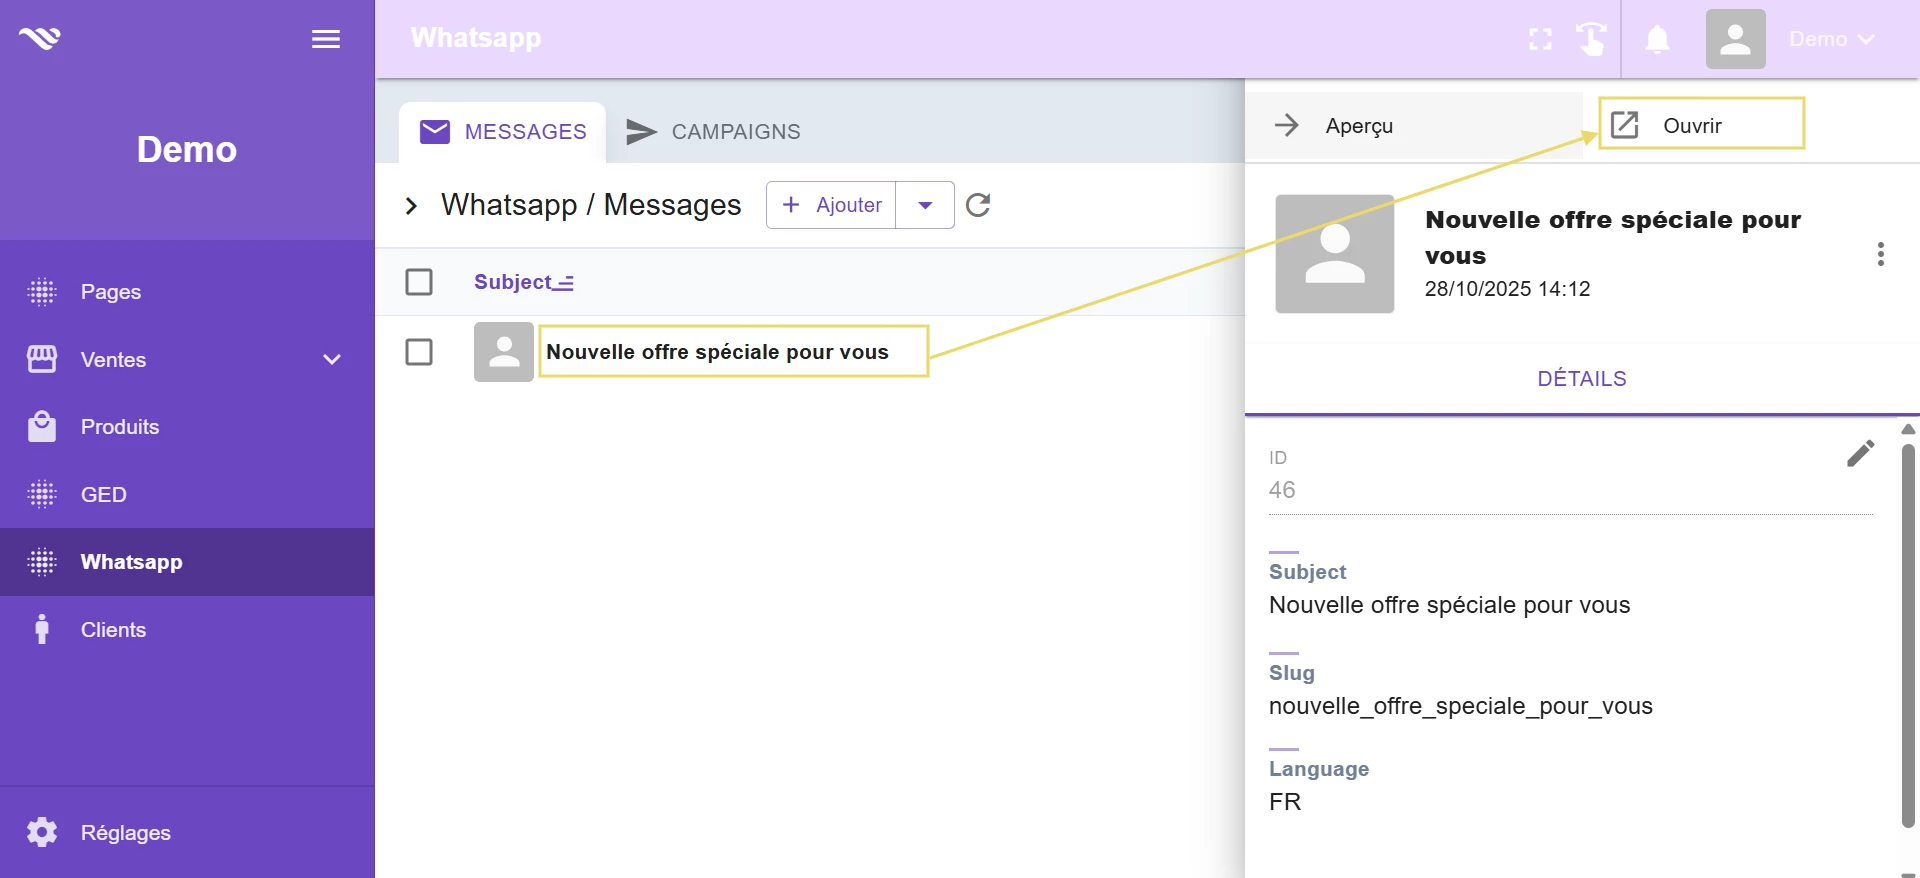
Task: Expand the breadcrumb chevron before Whatsapp / Messages
Action: tap(411, 206)
